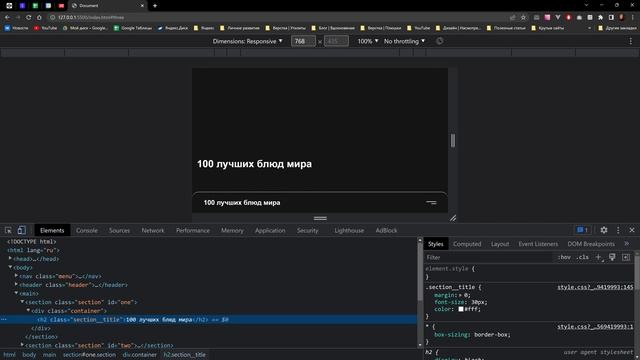Collapse the main element node
The height and width of the screenshot is (360, 640).
(x=16, y=293)
